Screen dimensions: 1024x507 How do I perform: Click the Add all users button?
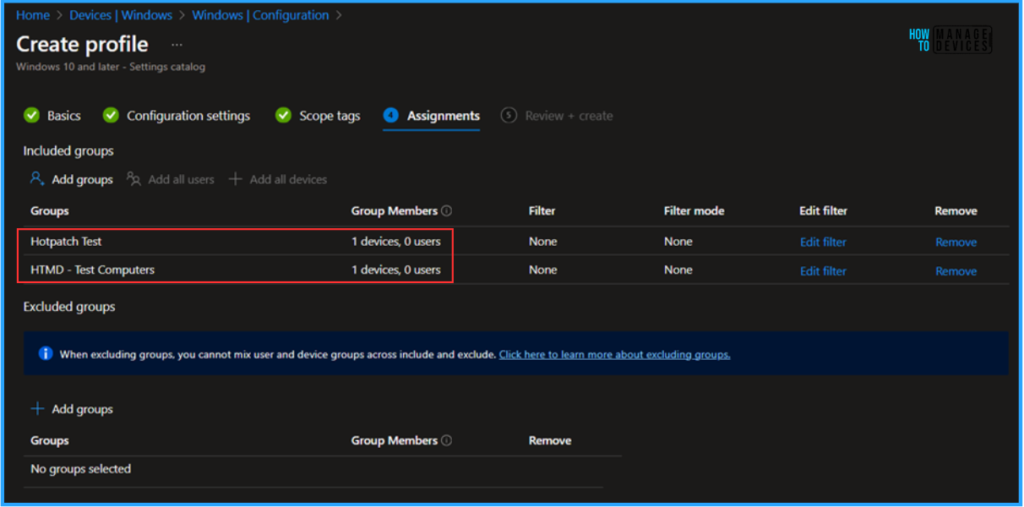tap(170, 179)
